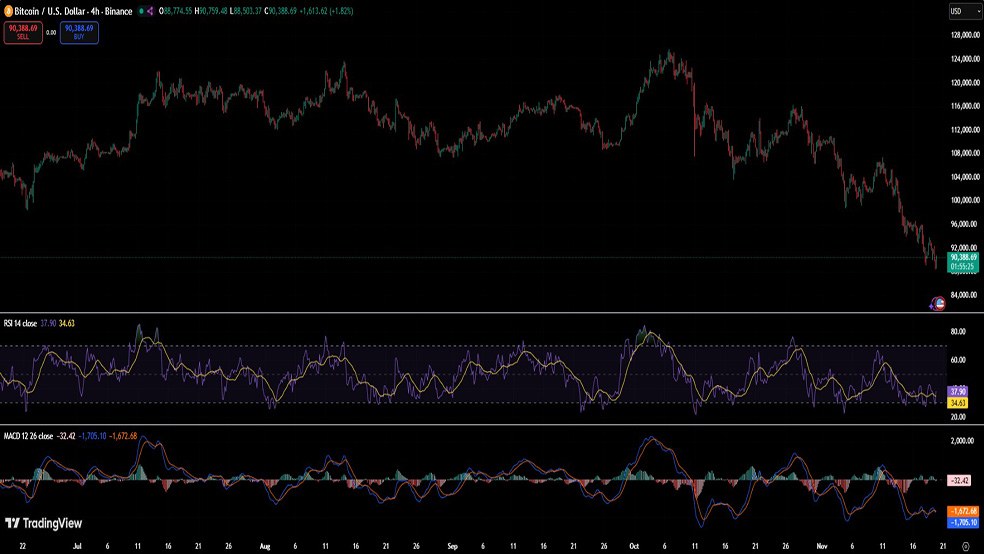
Task: Click the TradingView logo
Action: click(x=43, y=523)
